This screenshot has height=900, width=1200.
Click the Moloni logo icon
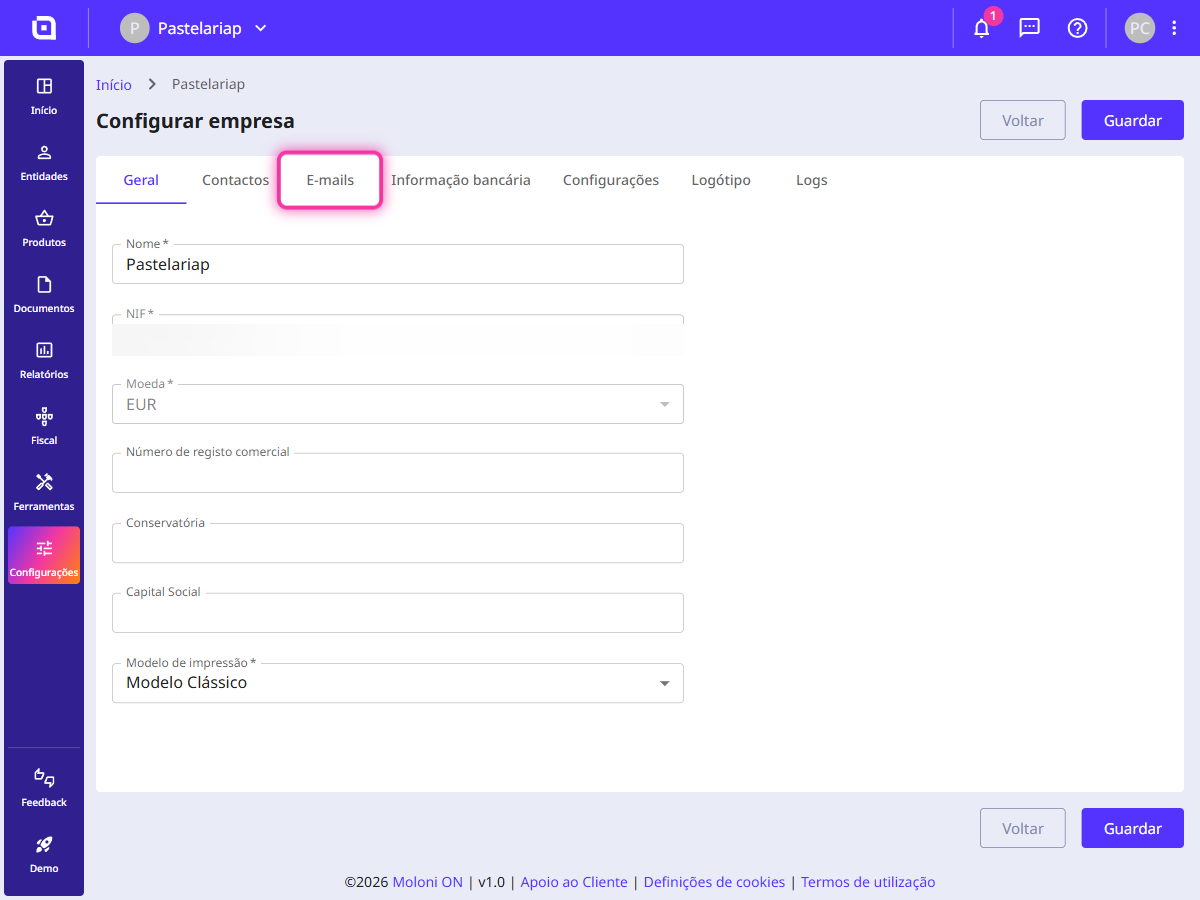pos(44,28)
